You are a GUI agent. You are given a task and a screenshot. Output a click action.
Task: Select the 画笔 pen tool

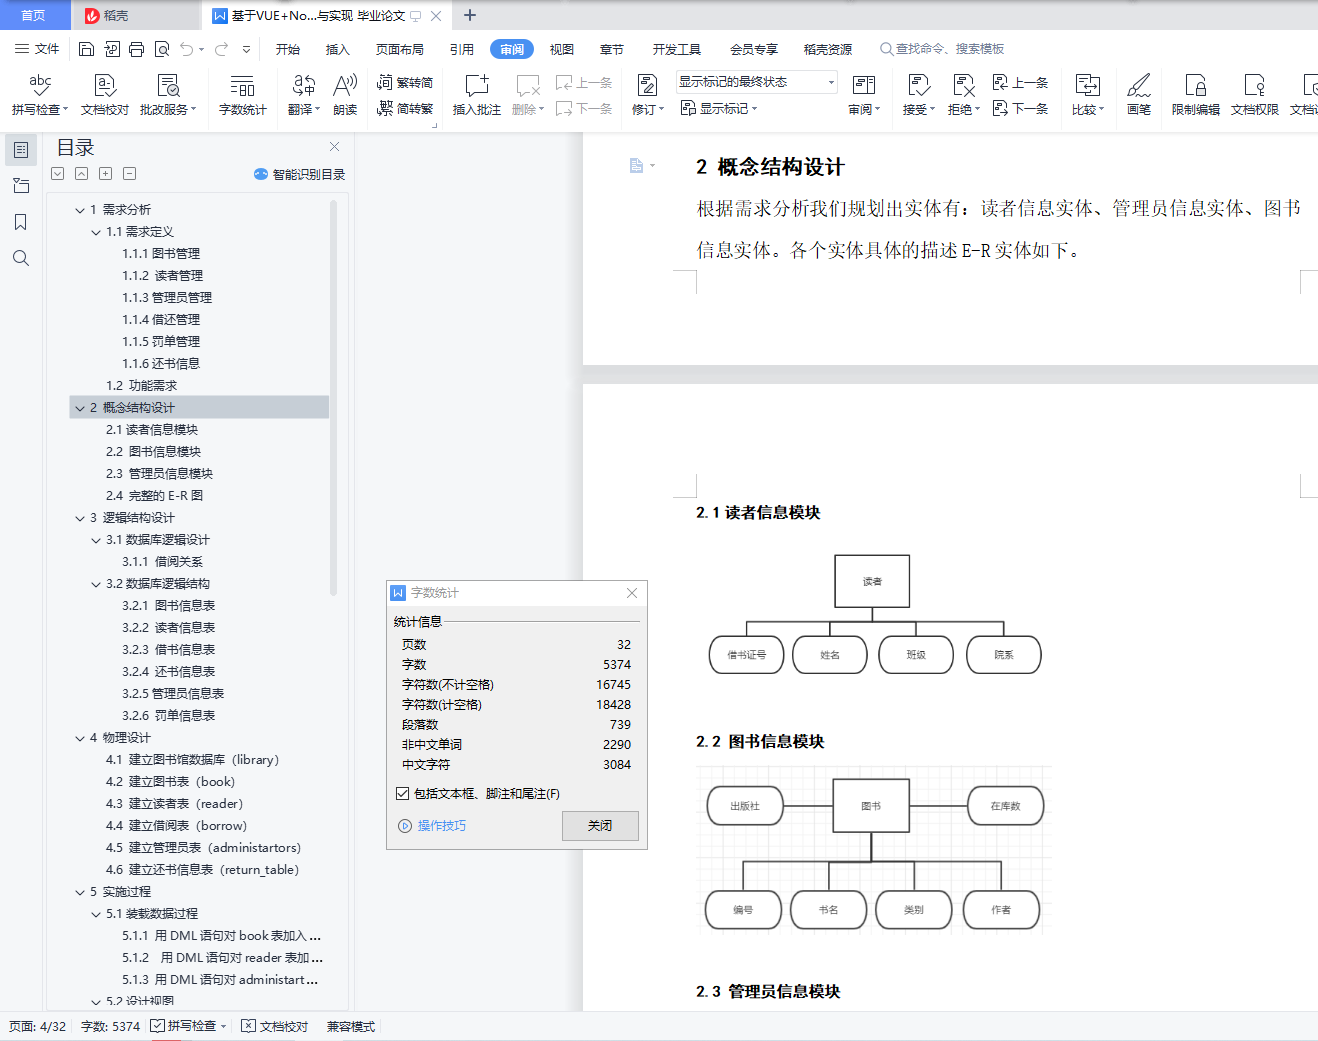click(x=1139, y=94)
